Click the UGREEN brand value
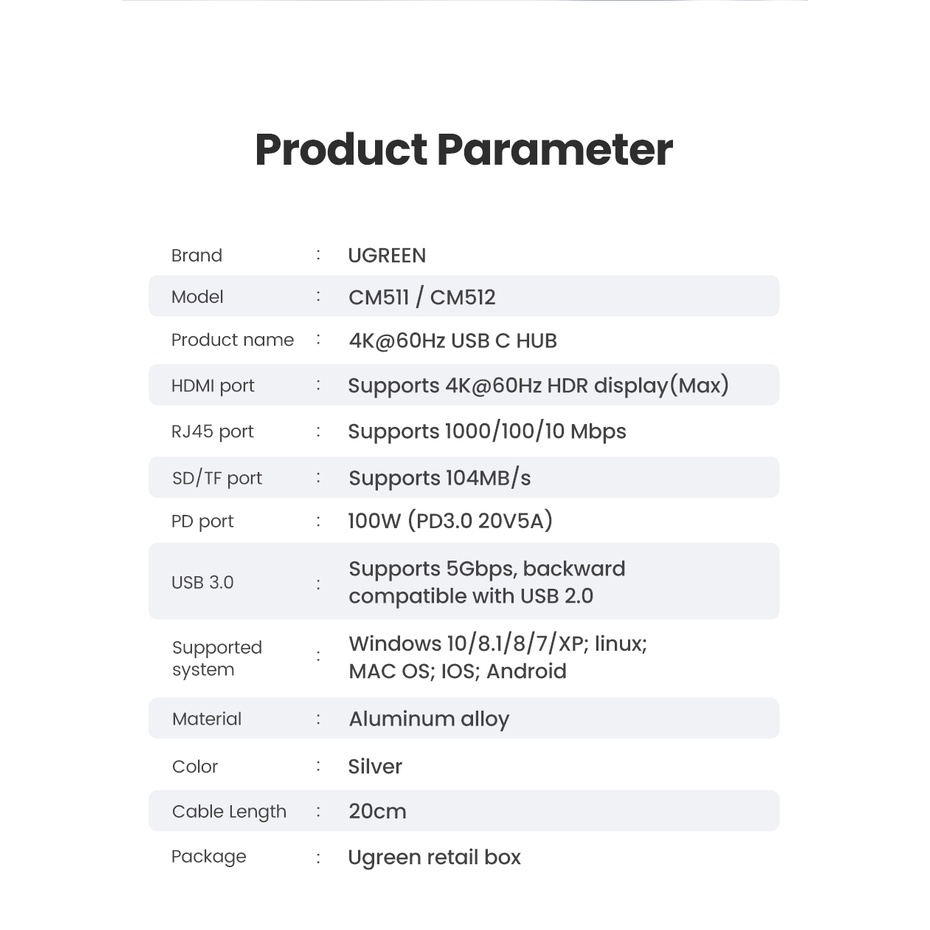 point(387,255)
